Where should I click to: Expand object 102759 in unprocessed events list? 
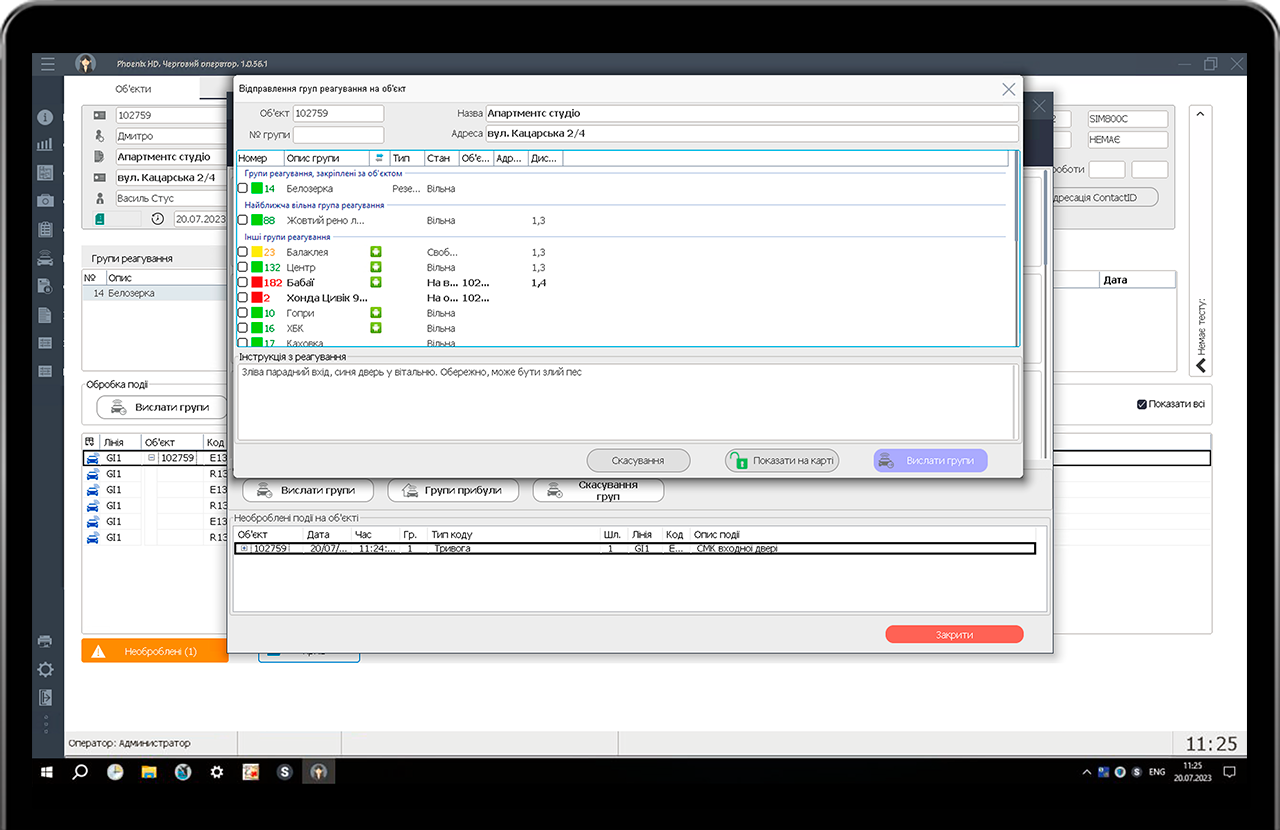(245, 549)
